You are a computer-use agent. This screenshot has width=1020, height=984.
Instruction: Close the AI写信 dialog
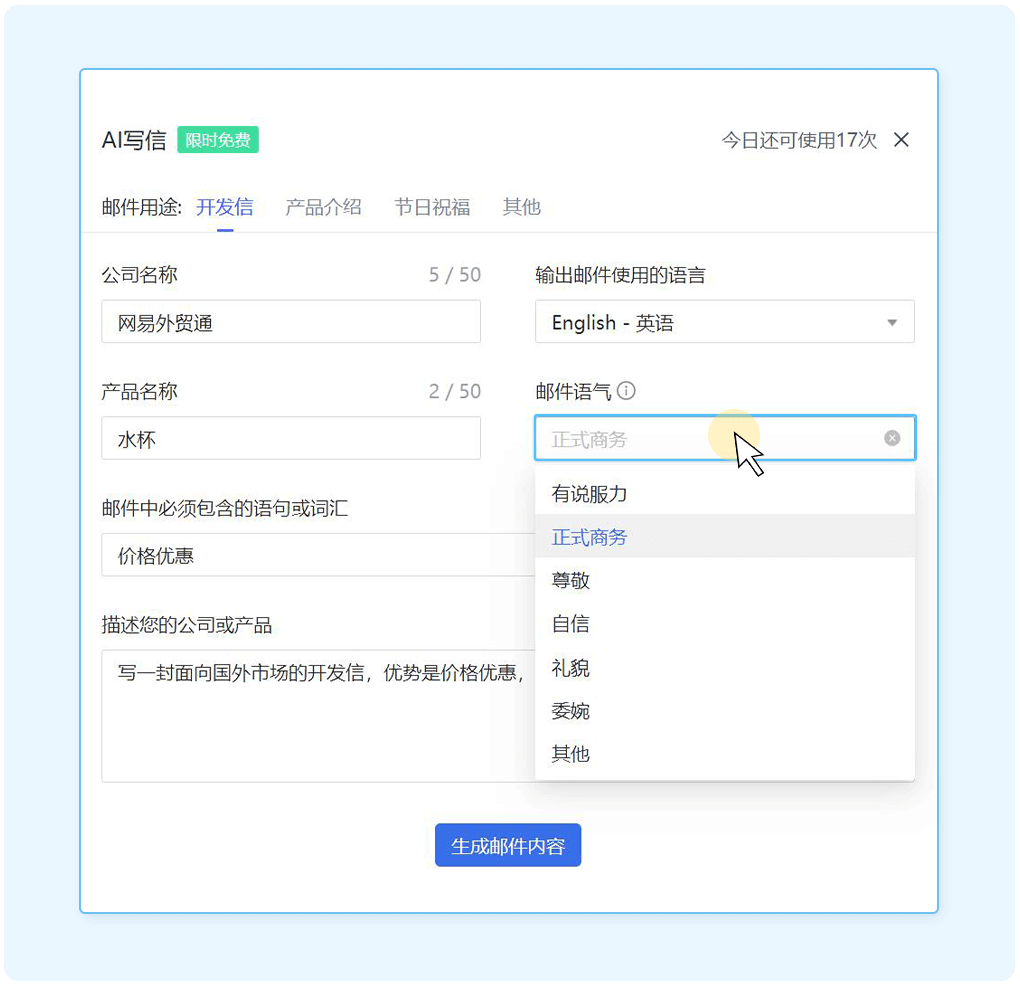point(901,140)
